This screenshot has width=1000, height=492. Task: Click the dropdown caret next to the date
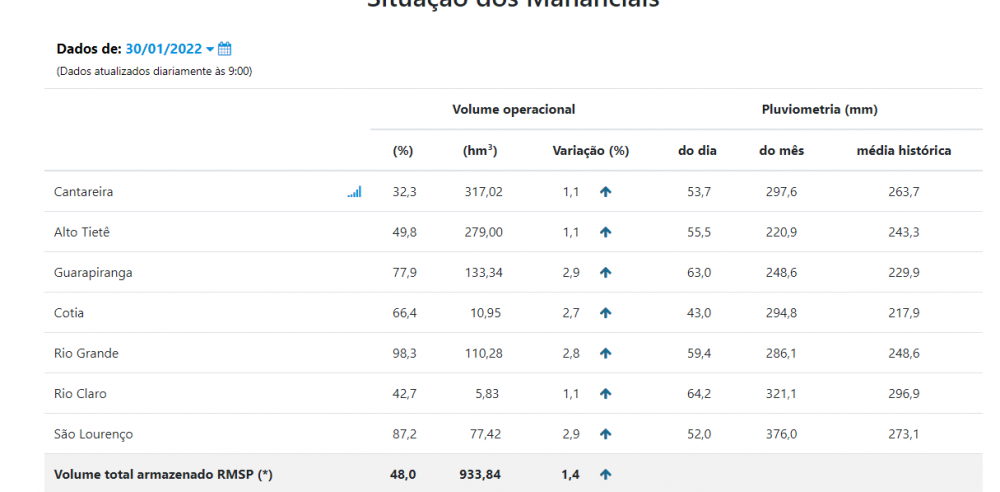(x=210, y=49)
